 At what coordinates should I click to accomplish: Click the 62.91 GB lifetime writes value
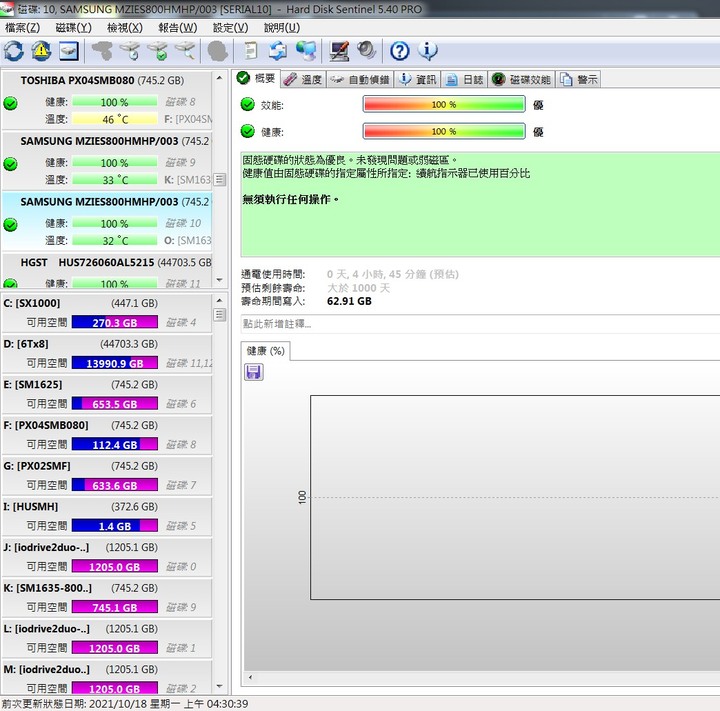(x=349, y=301)
